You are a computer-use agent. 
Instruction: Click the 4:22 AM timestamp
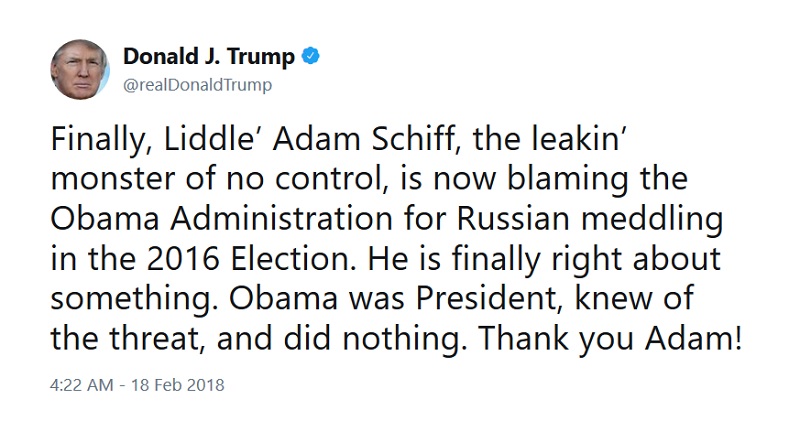point(82,384)
